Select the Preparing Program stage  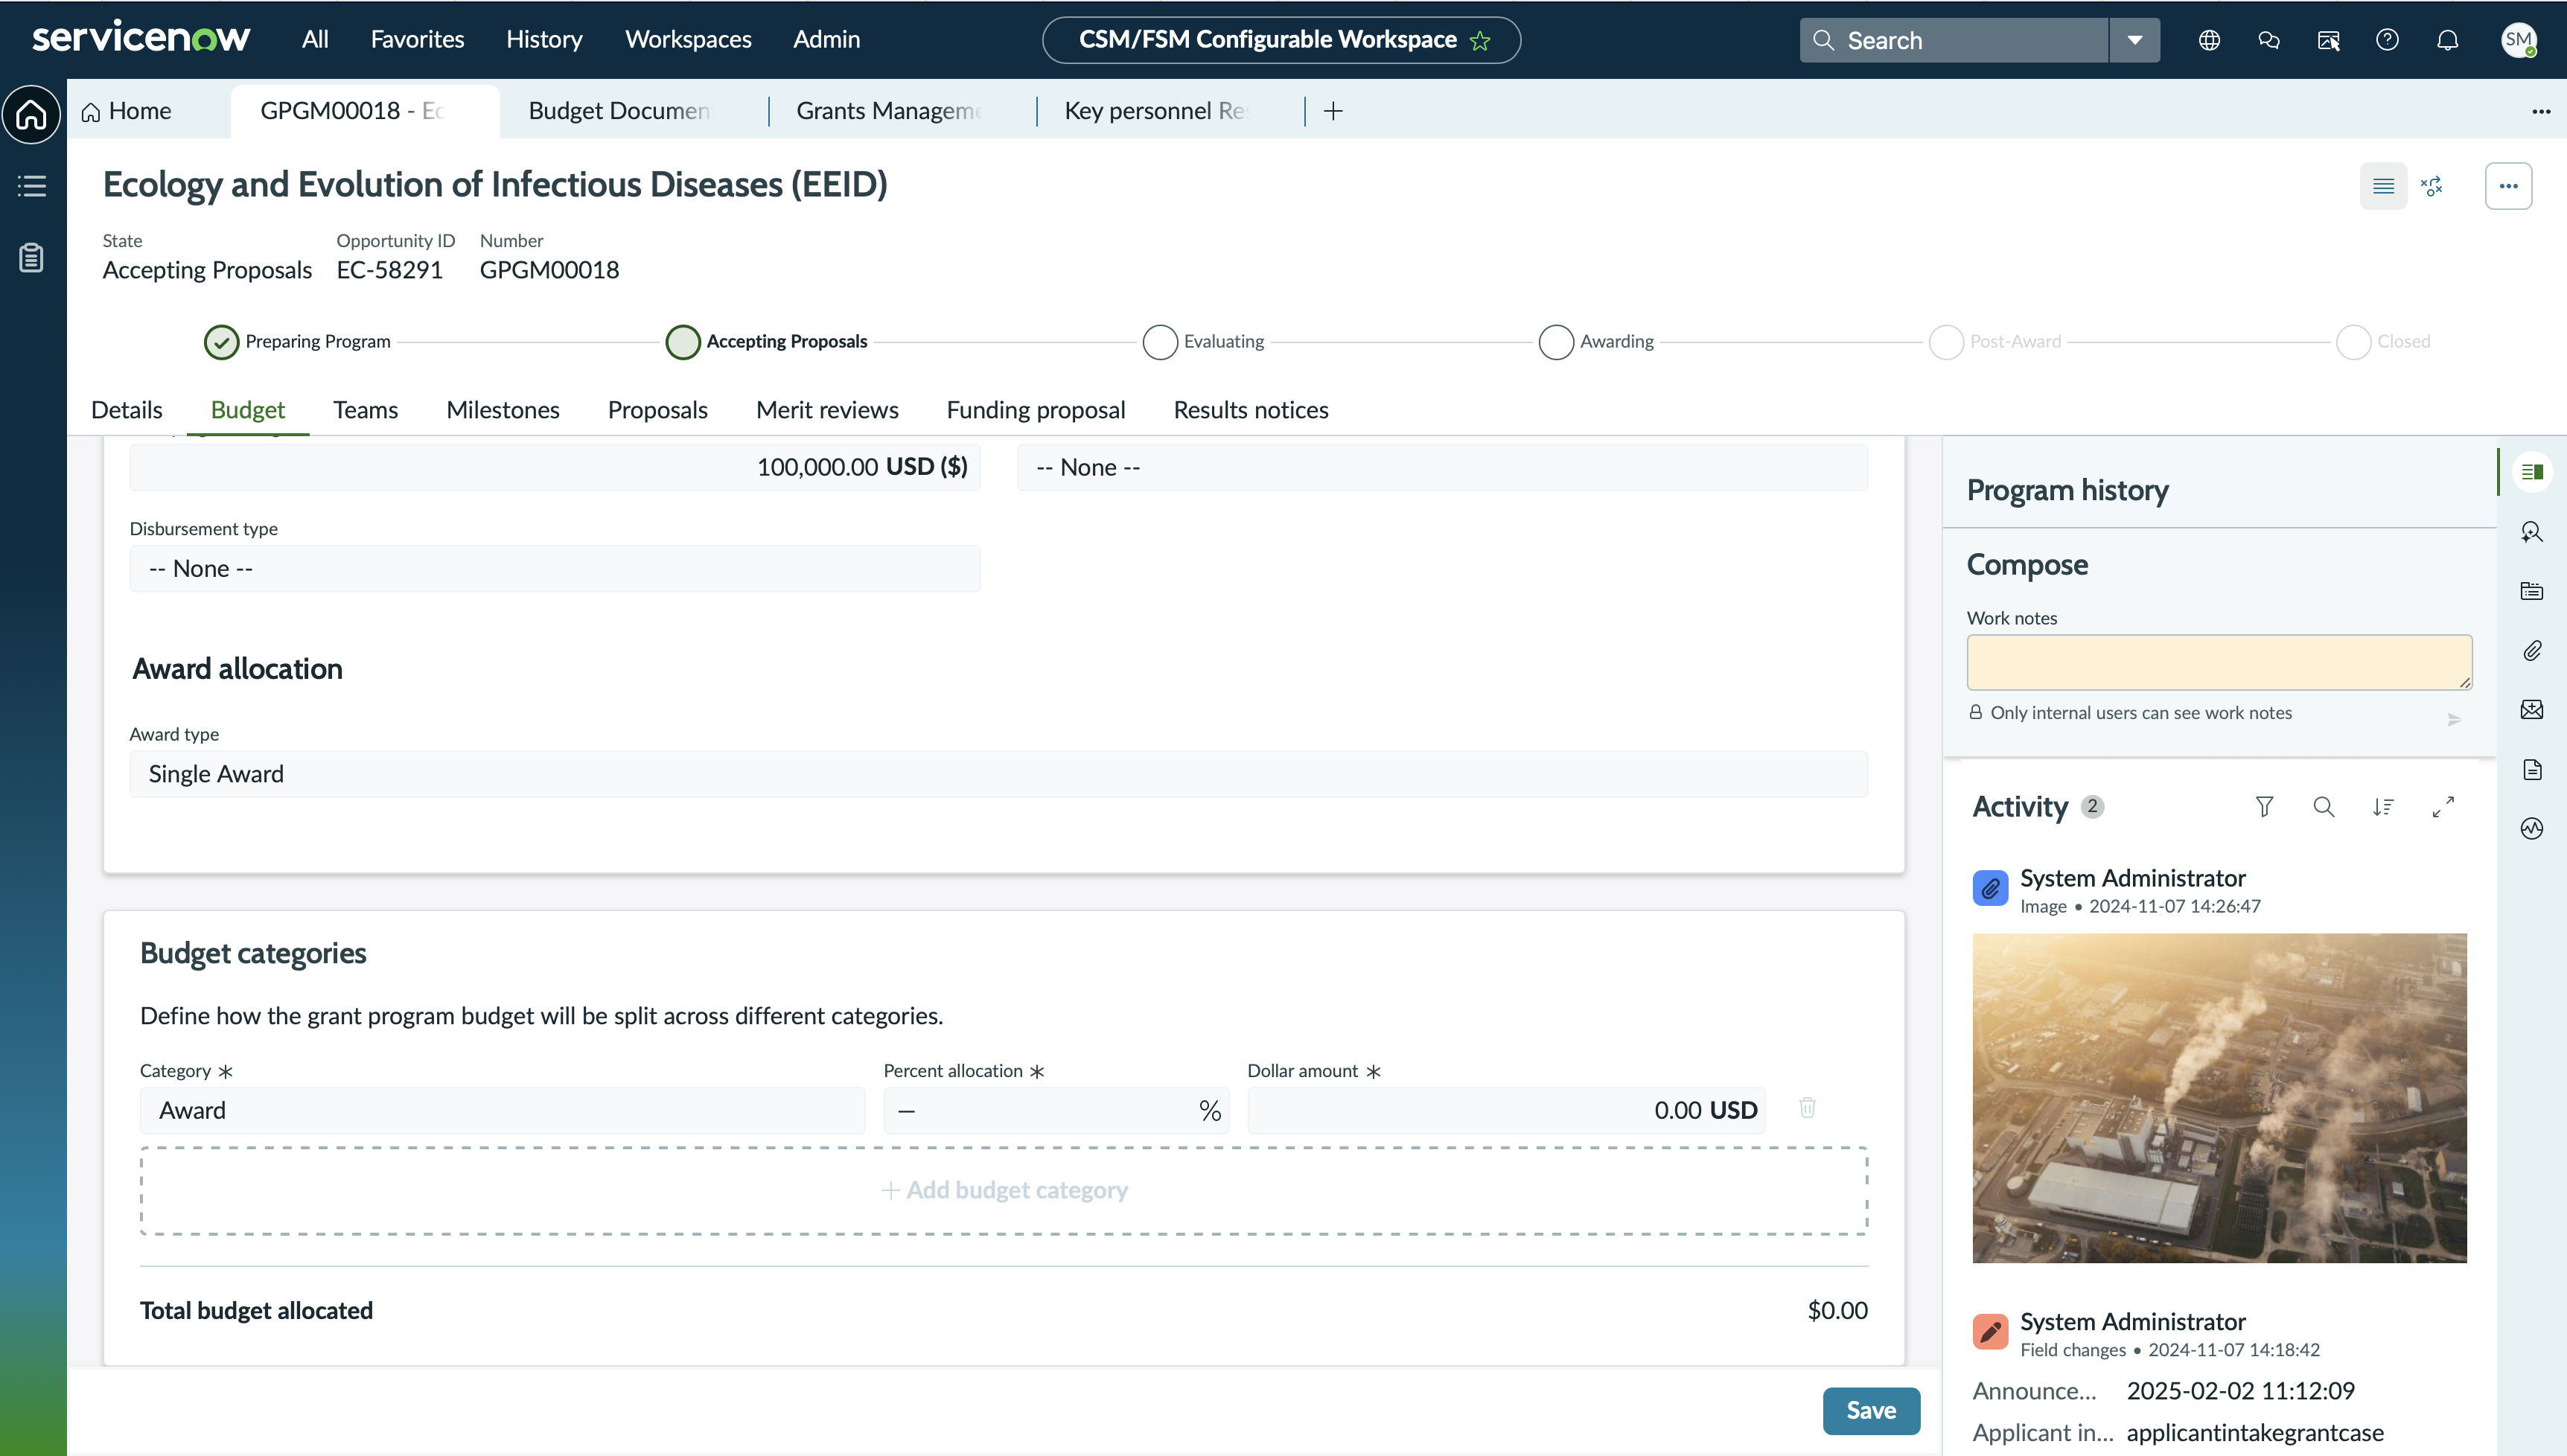pyautogui.click(x=221, y=342)
